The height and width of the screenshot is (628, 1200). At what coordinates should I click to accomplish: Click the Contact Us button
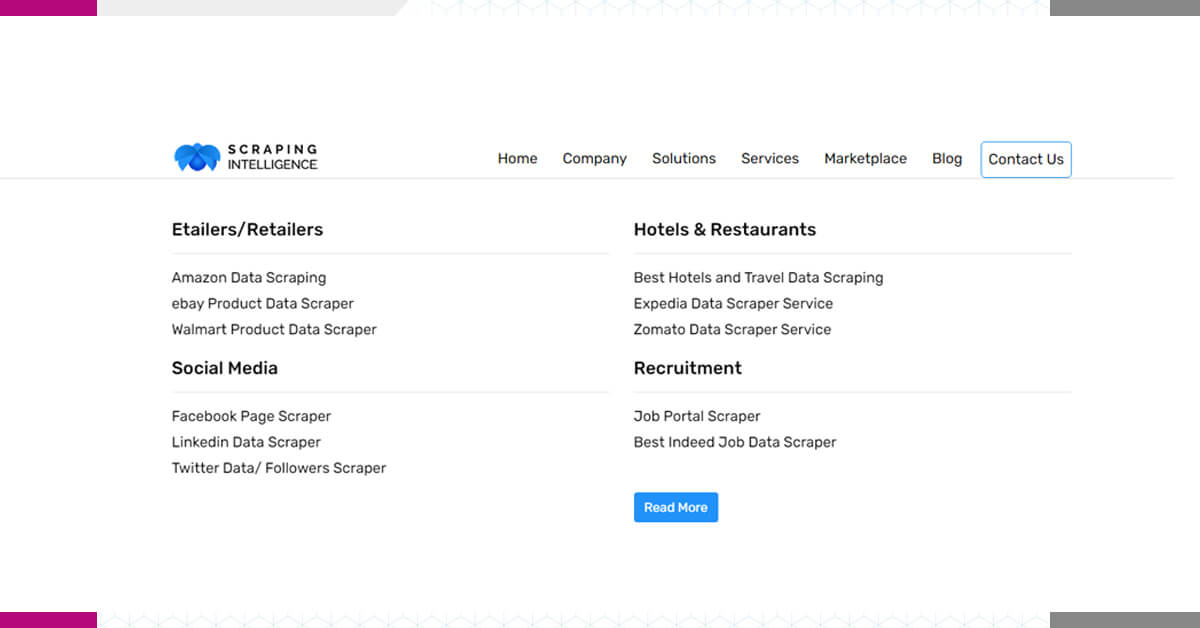1026,159
